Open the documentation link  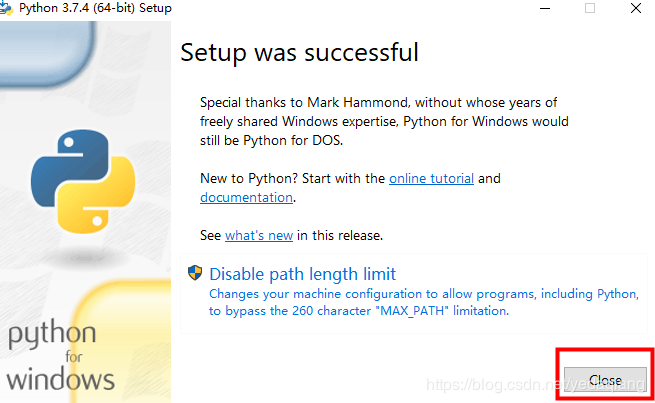(246, 197)
